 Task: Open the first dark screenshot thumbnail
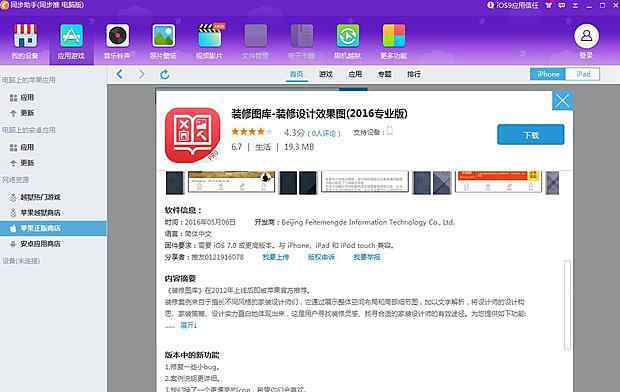[x=175, y=183]
